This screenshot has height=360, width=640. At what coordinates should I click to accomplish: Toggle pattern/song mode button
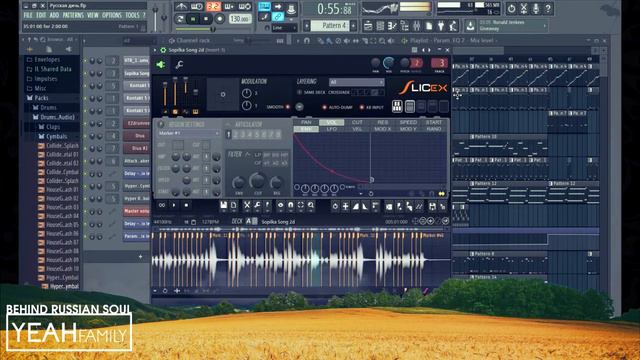tap(180, 19)
